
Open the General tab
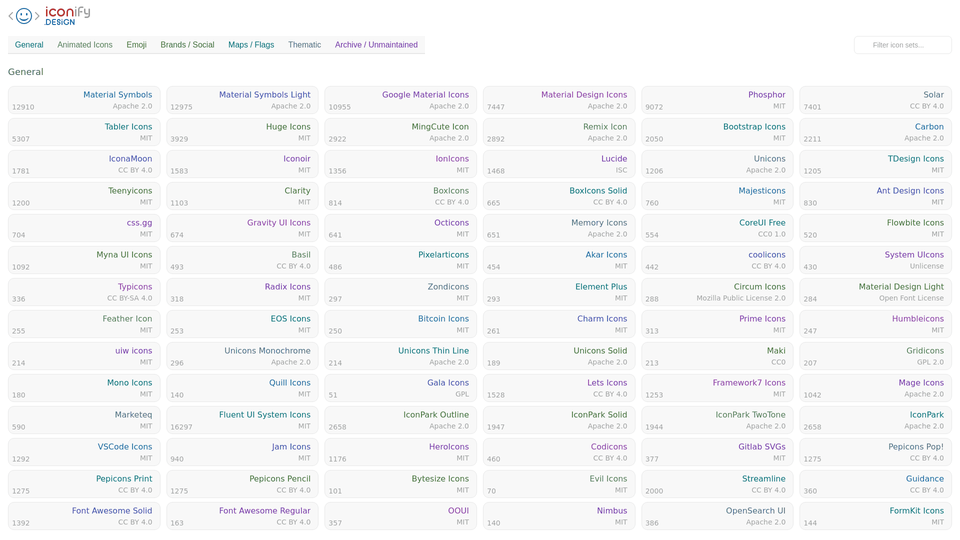(29, 45)
